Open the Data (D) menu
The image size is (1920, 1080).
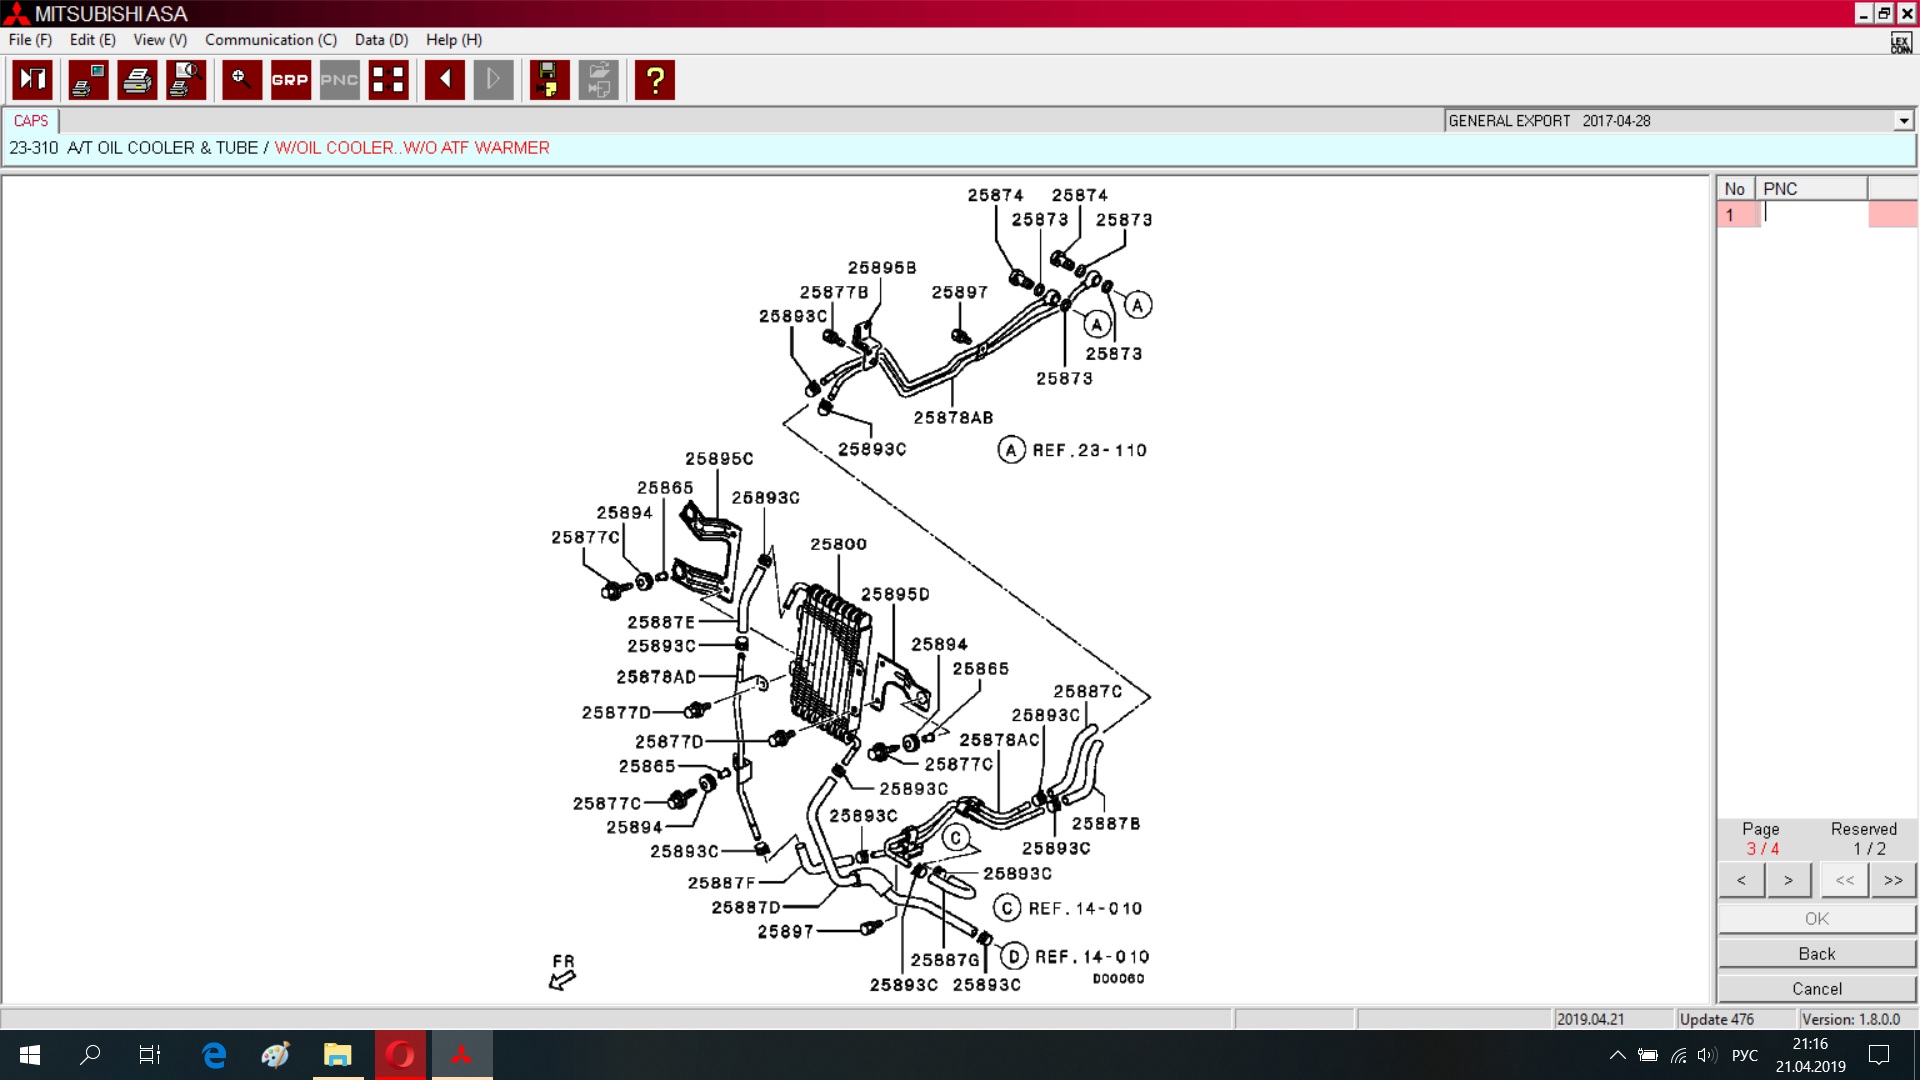(x=381, y=40)
